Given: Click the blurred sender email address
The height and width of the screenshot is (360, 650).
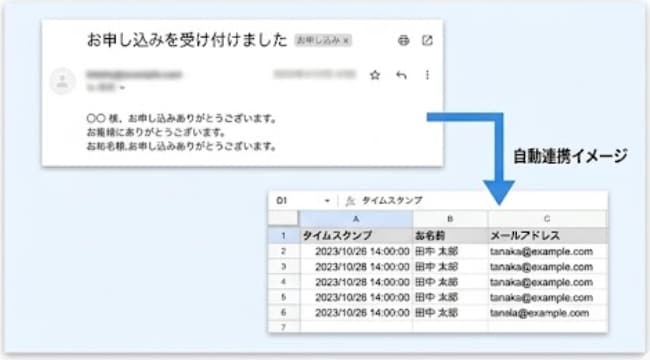Looking at the screenshot, I should point(134,75).
